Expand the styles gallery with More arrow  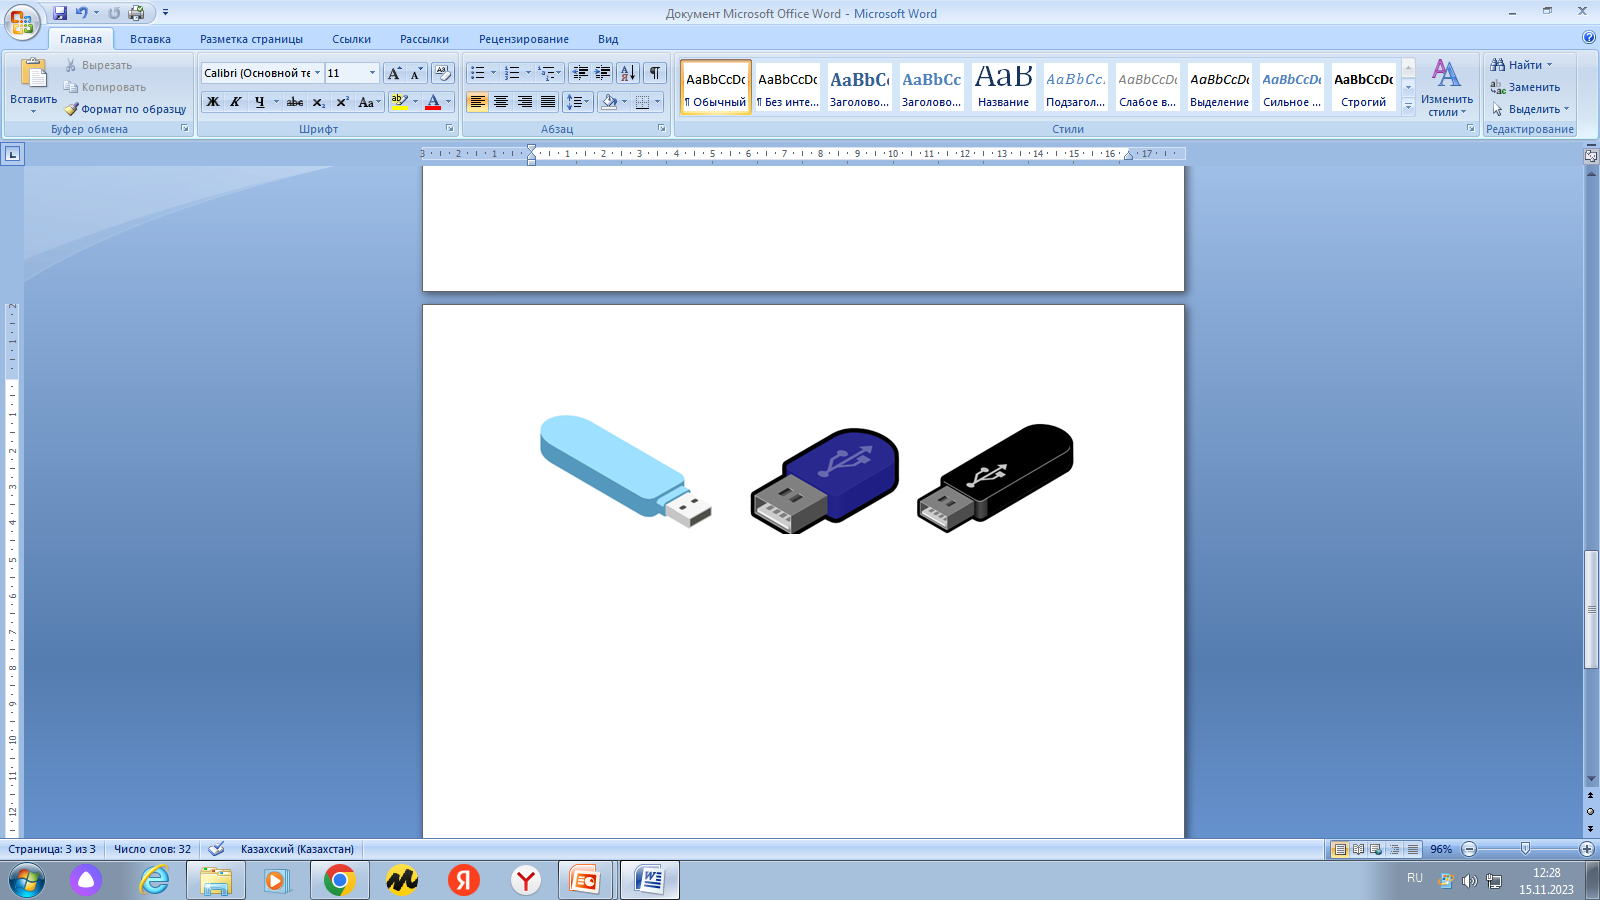(1408, 107)
